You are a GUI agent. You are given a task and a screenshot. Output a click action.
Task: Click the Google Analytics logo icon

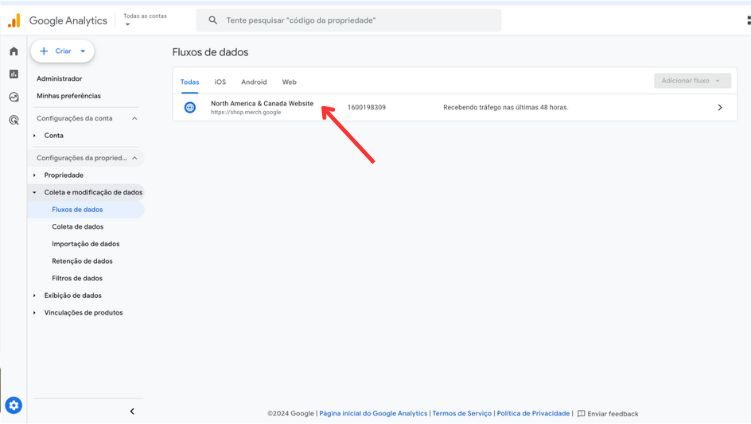[x=14, y=21]
